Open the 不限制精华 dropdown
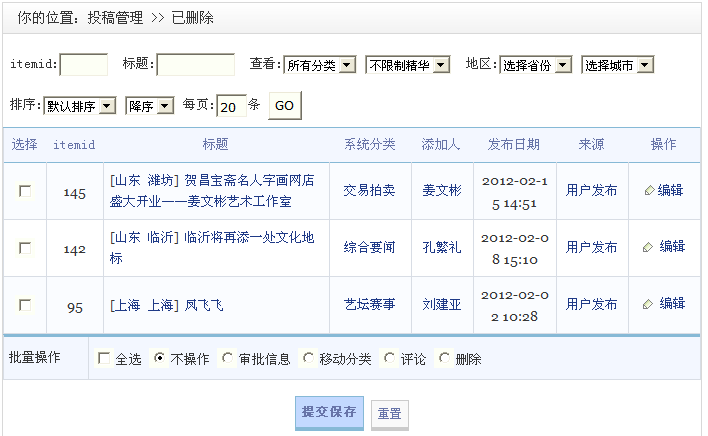 pyautogui.click(x=408, y=65)
